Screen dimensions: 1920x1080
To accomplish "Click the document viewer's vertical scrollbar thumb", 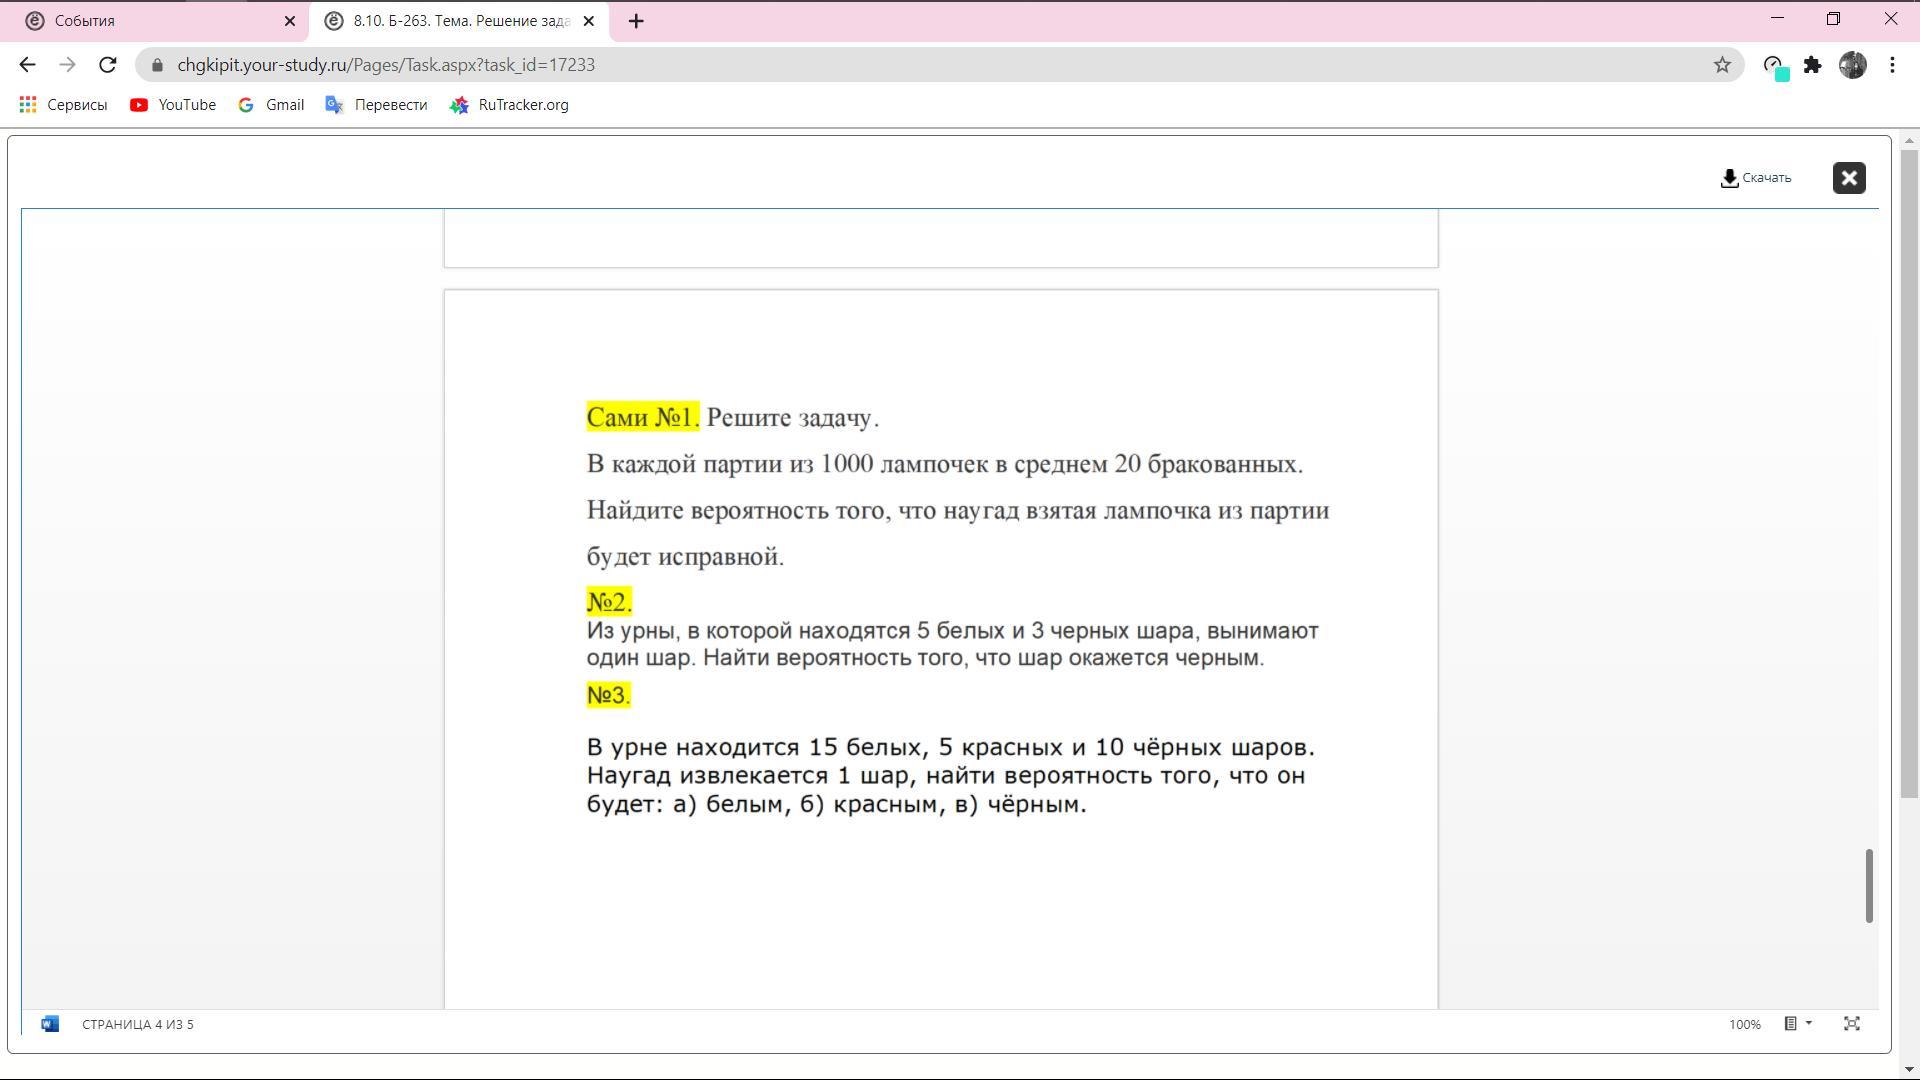I will click(1868, 886).
